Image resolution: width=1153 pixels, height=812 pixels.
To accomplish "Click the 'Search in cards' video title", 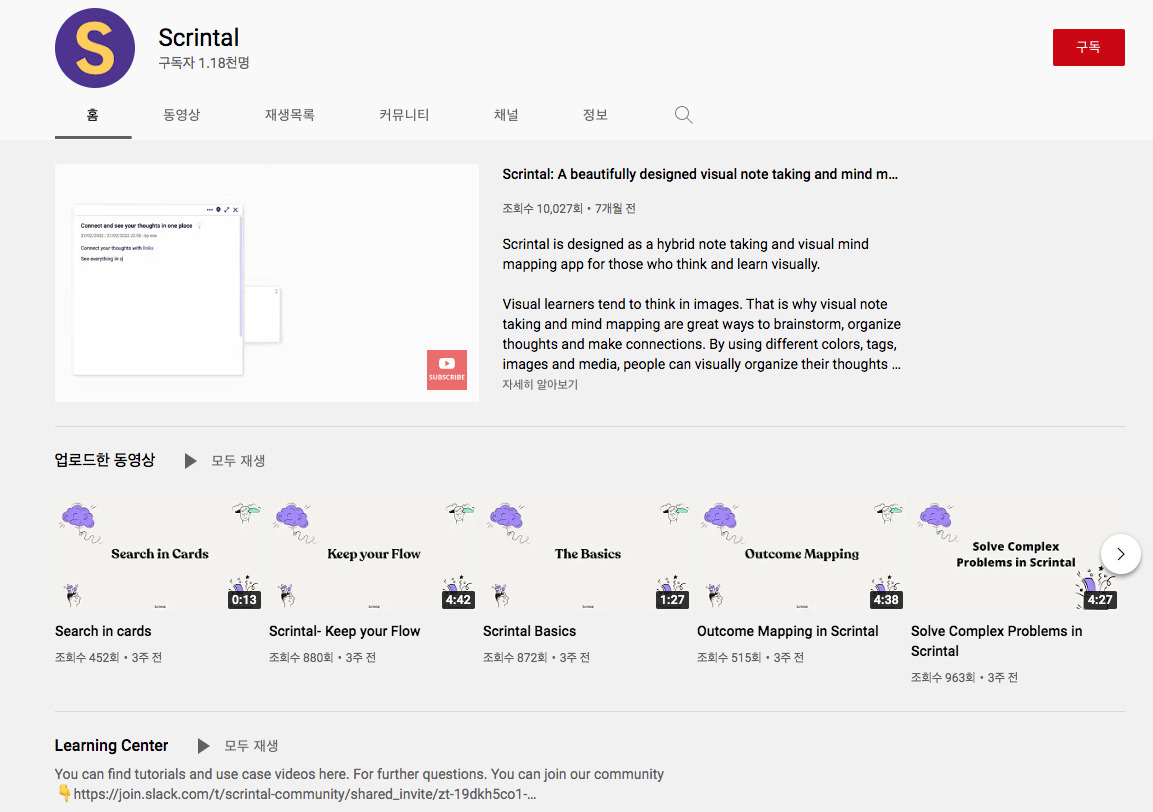I will 103,631.
